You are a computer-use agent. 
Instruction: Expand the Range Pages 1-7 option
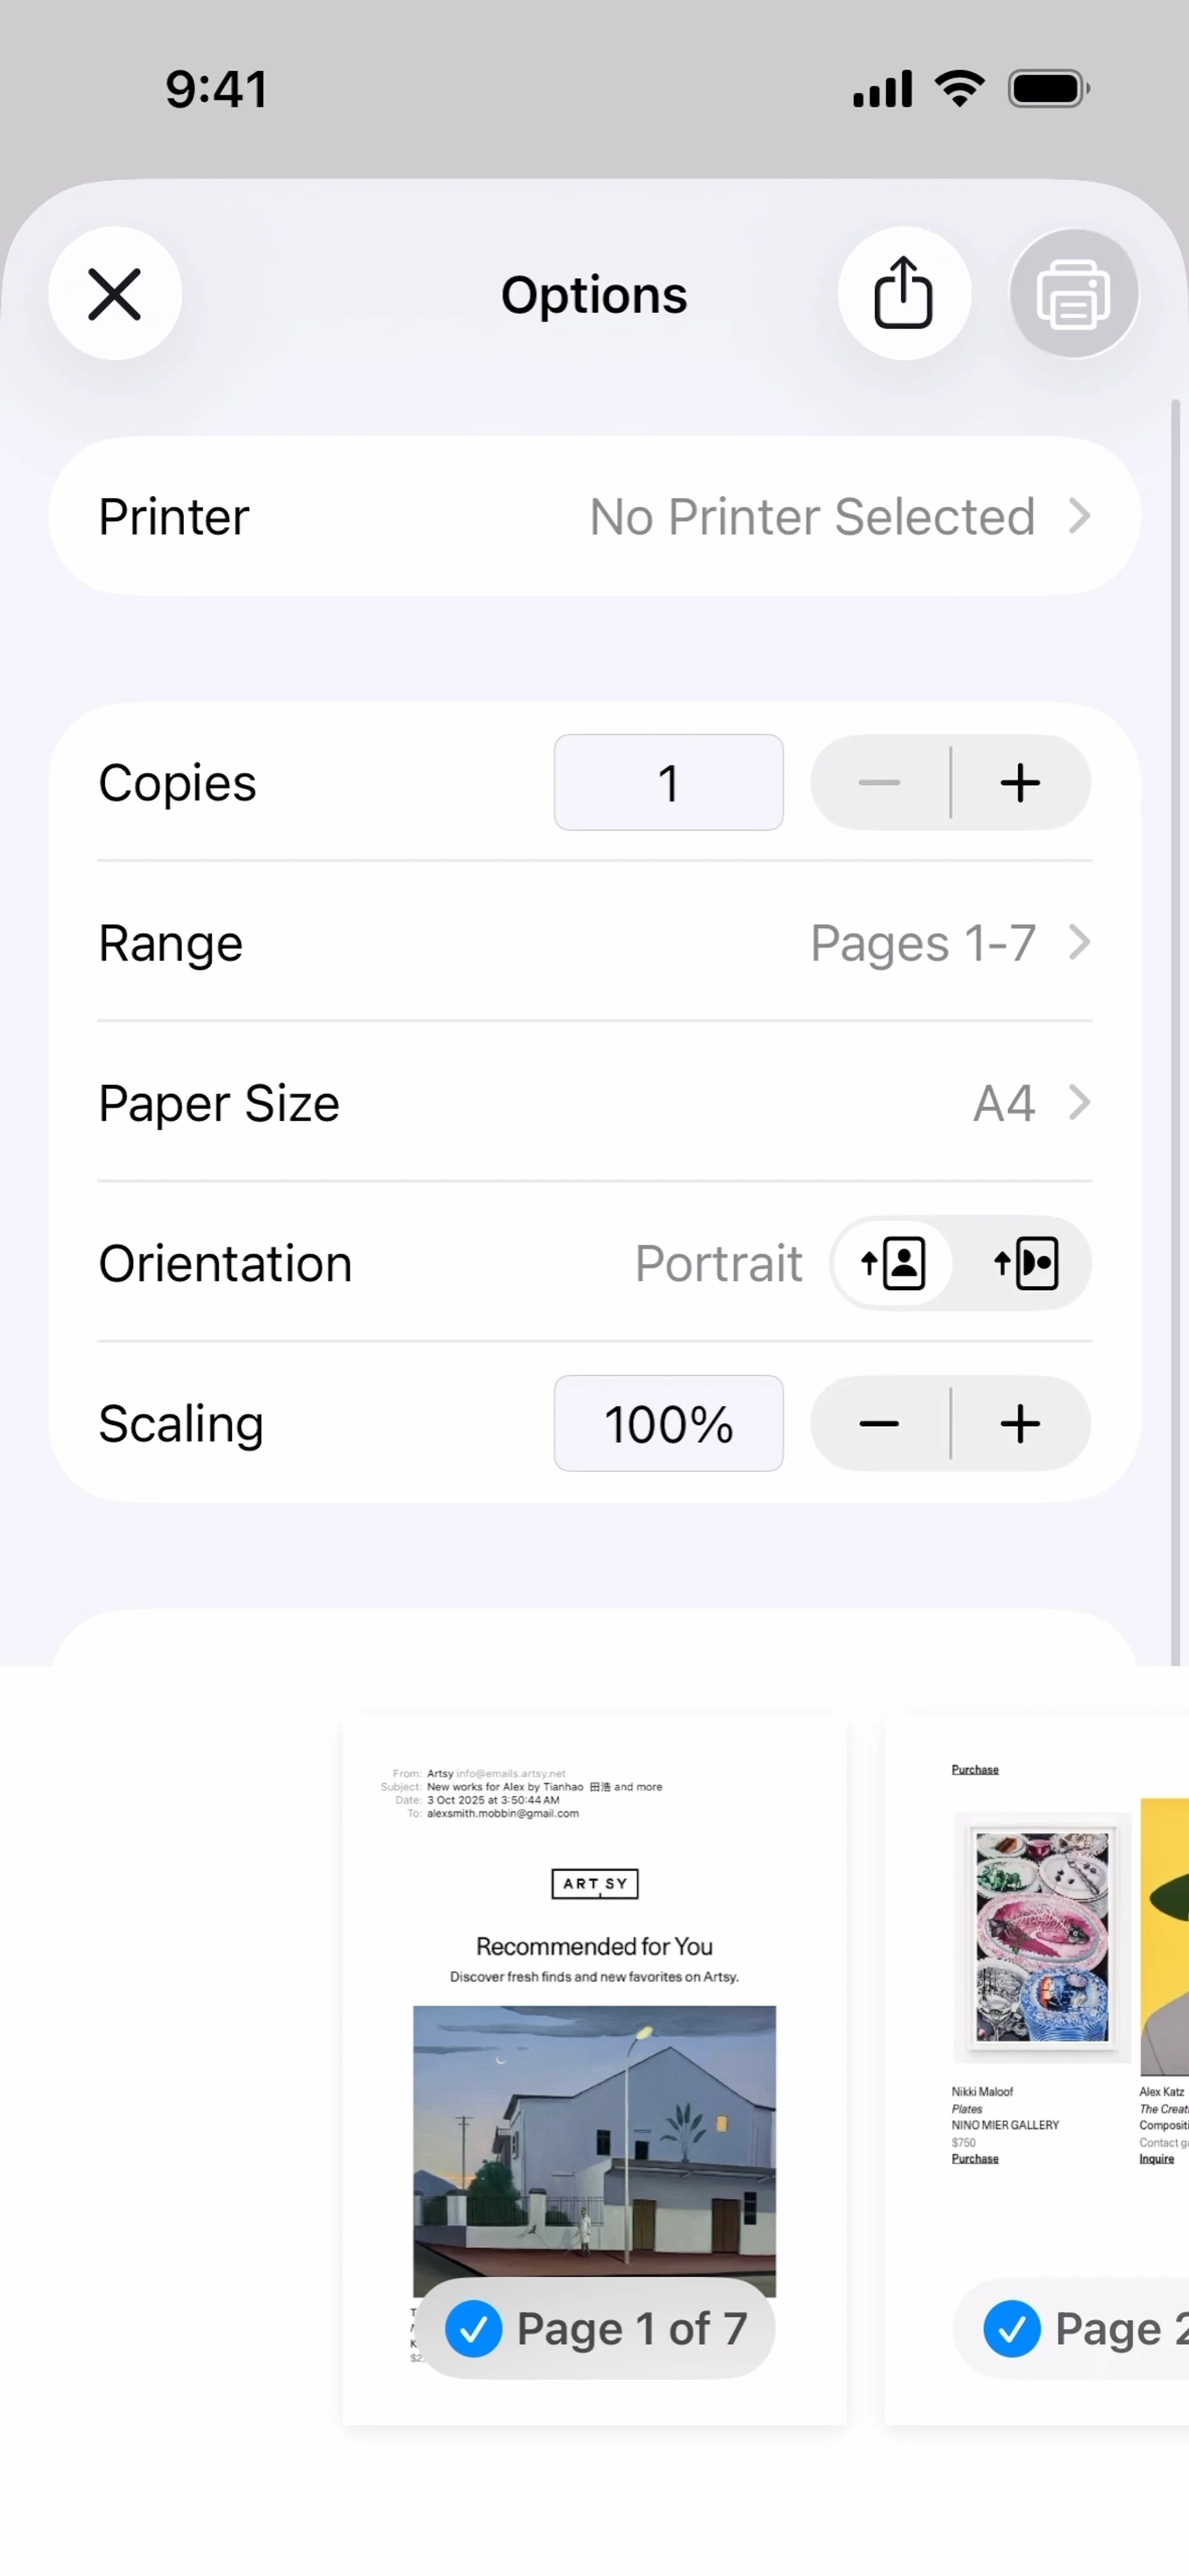coord(594,942)
